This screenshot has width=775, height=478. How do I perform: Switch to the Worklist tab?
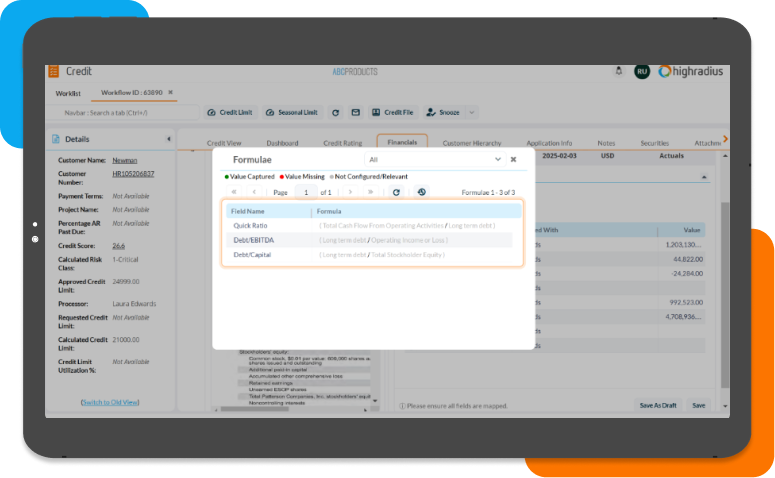(68, 93)
